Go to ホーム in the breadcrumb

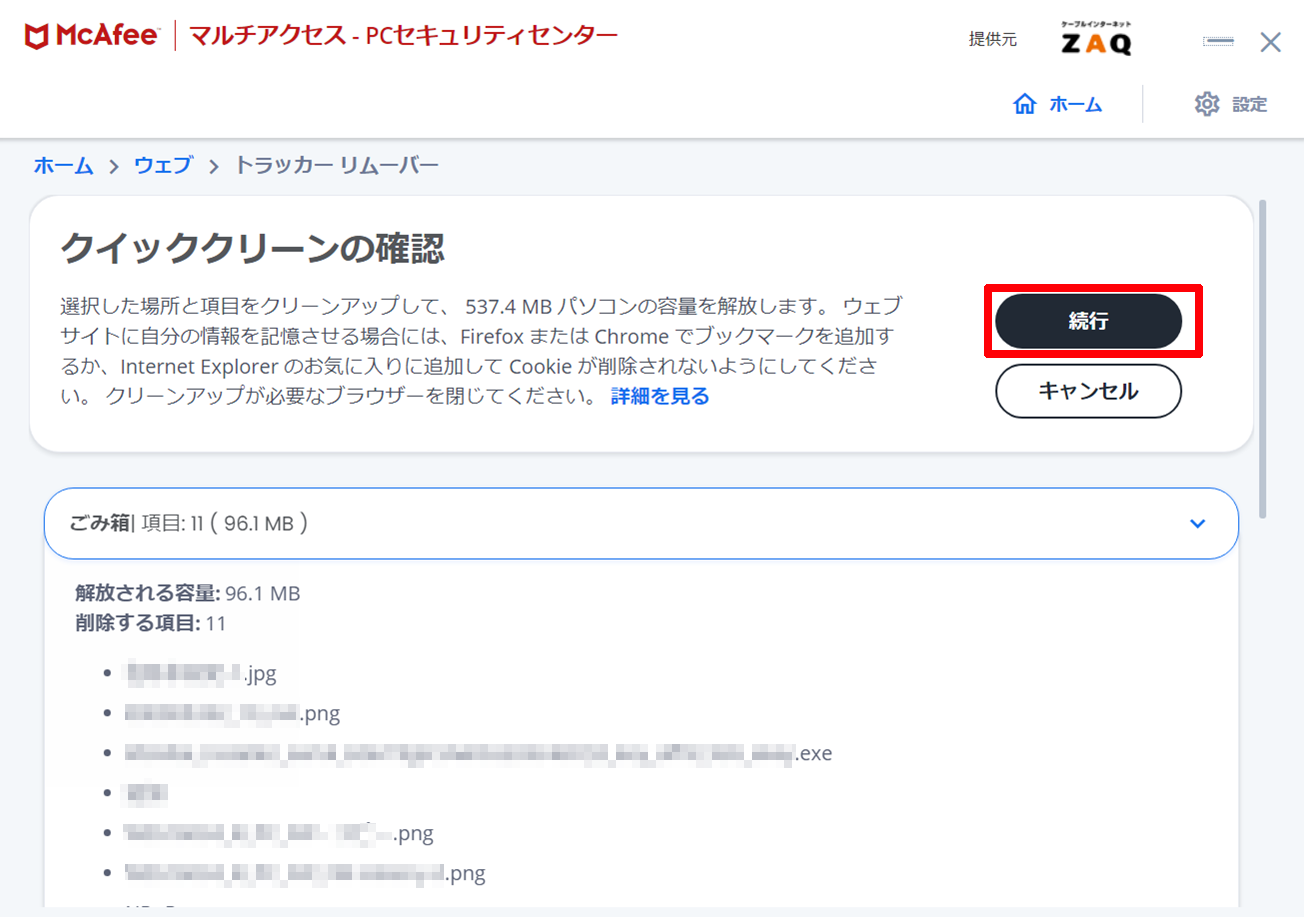64,166
